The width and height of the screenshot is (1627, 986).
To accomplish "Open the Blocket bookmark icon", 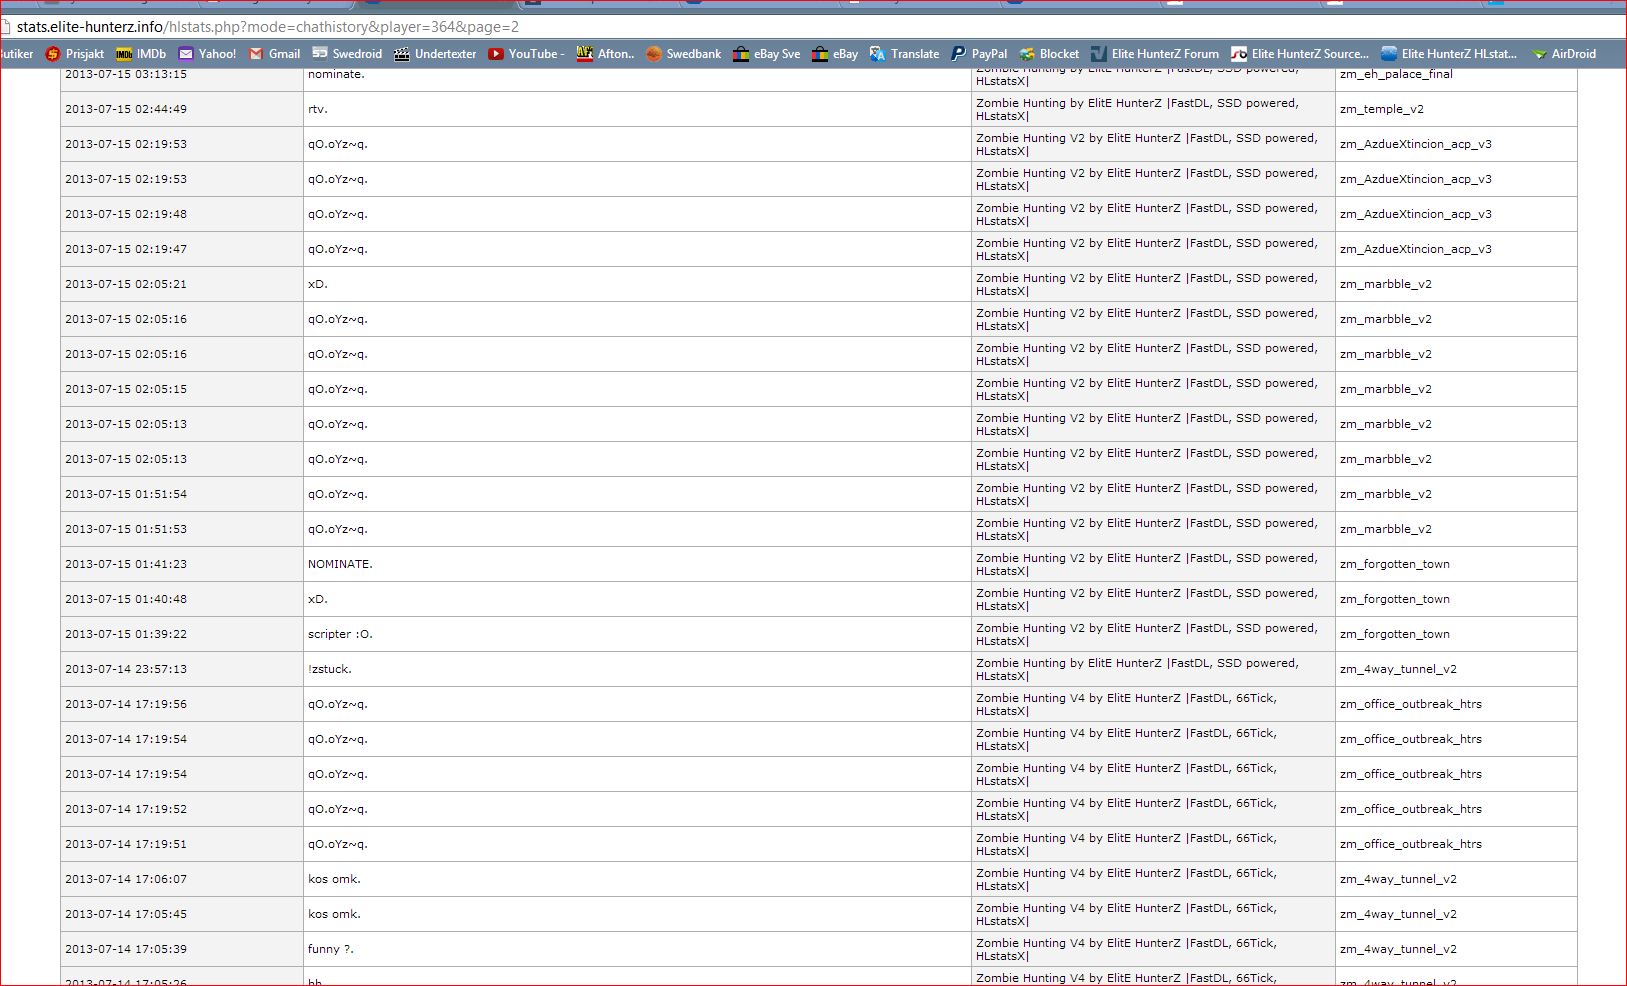I will pyautogui.click(x=1027, y=54).
